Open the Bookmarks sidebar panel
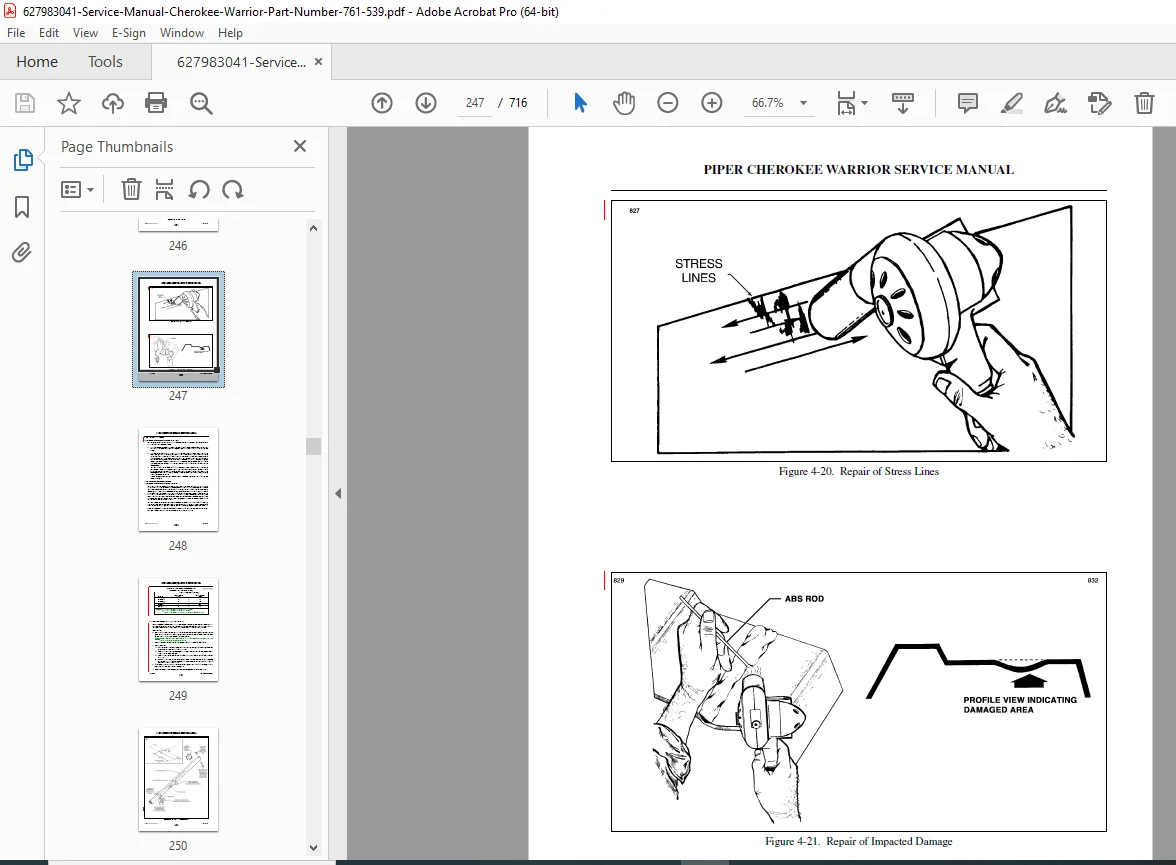The height and width of the screenshot is (865, 1176). (22, 207)
